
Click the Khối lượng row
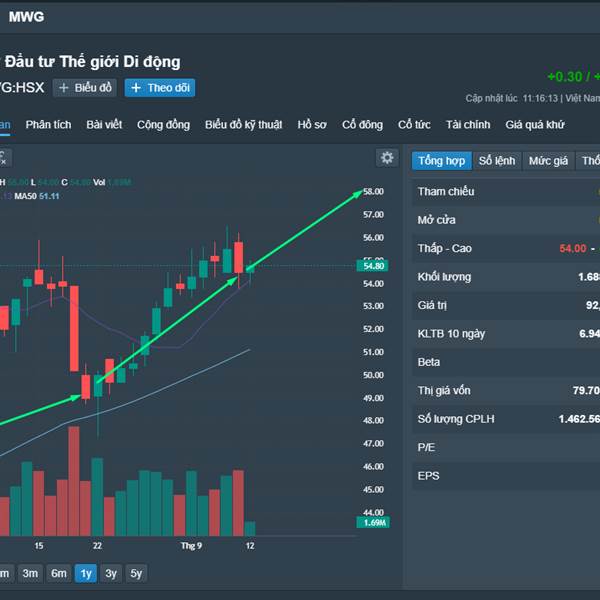[x=506, y=277]
